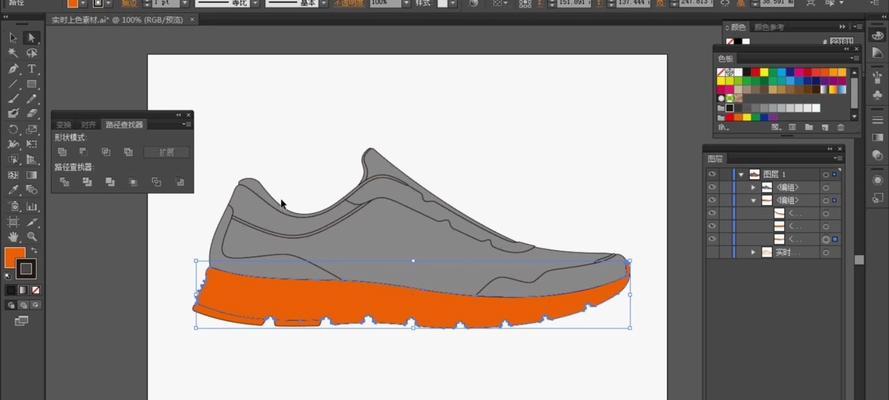Select the Gradient tool

click(x=32, y=176)
